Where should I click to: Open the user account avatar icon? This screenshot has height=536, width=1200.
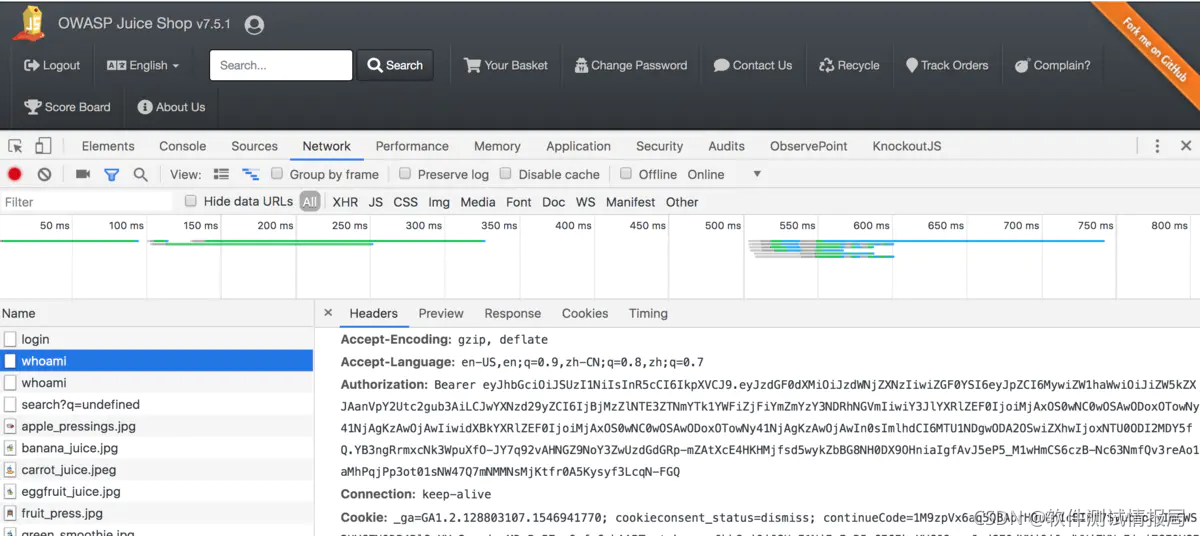coord(254,25)
